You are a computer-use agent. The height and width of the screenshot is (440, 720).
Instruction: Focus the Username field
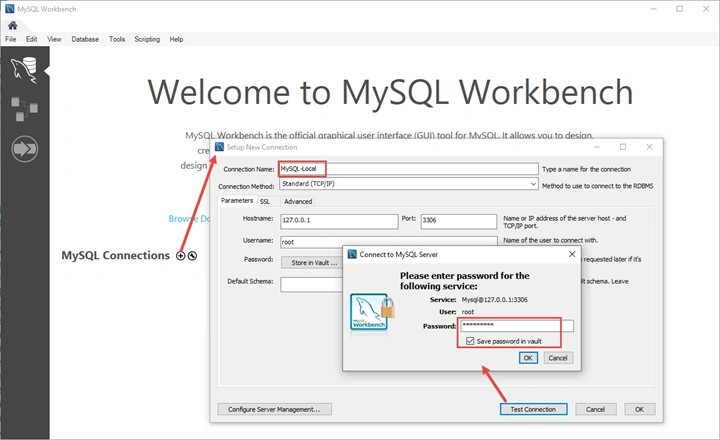point(388,242)
